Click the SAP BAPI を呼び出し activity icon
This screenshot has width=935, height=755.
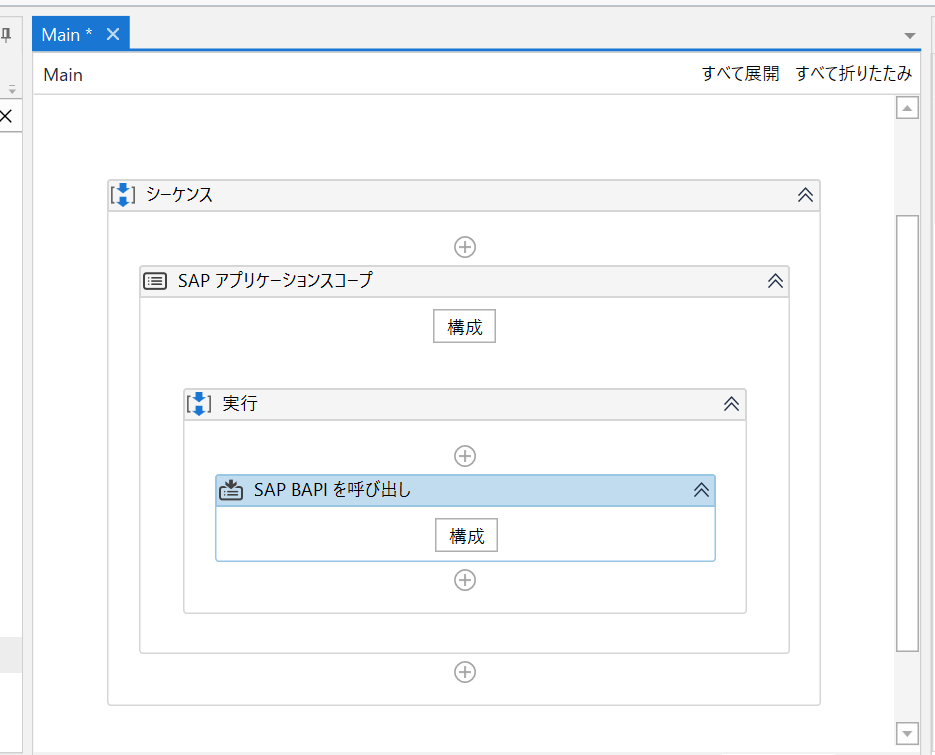pyautogui.click(x=231, y=490)
